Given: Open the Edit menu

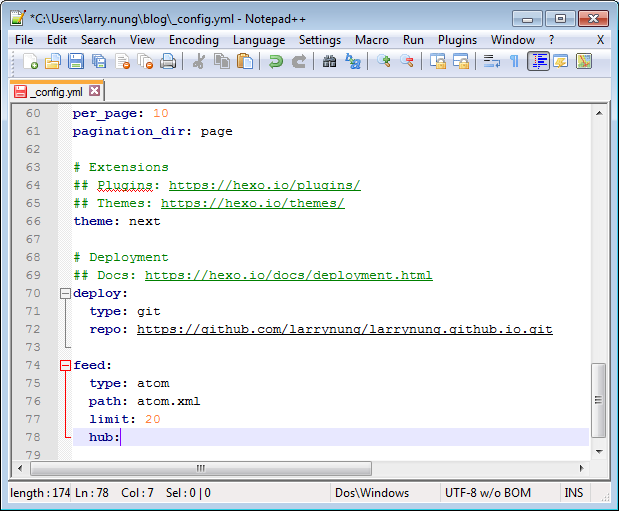Looking at the screenshot, I should click(57, 40).
